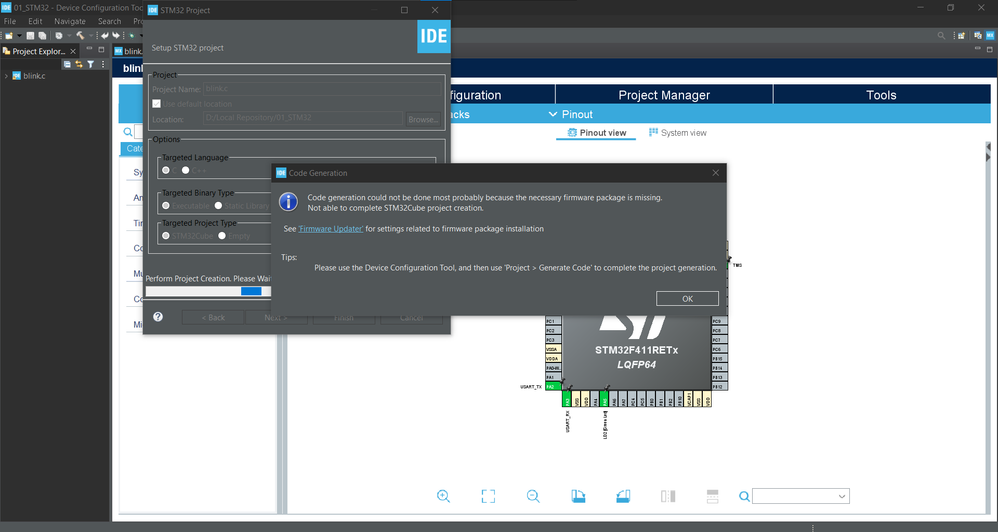
Task: Click the toolbar search magnifier icon
Action: click(x=941, y=36)
